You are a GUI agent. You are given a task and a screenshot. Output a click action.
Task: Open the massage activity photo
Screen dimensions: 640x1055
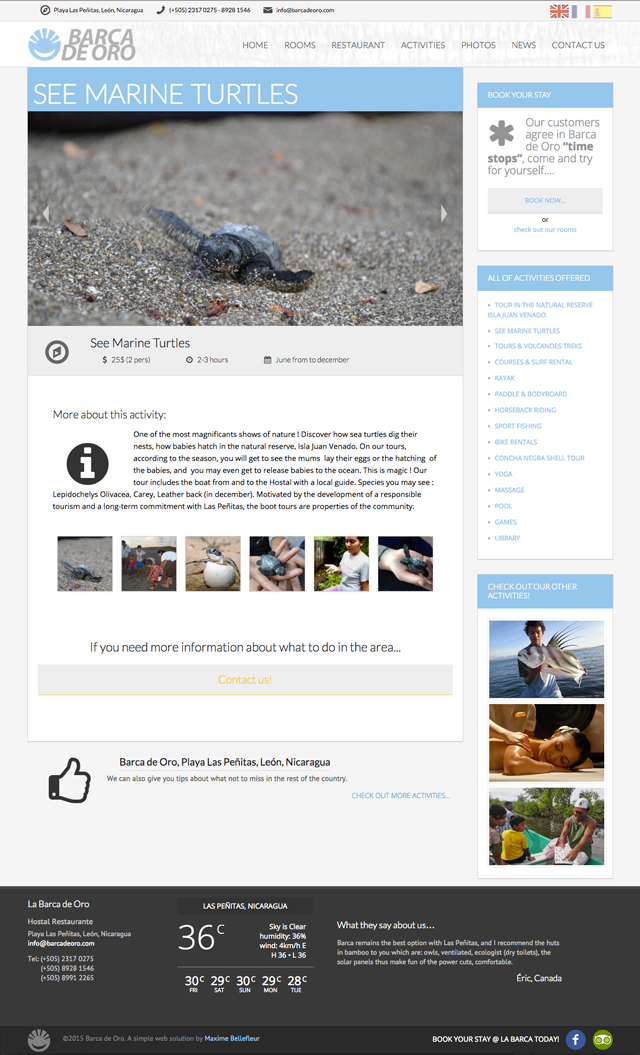point(546,743)
